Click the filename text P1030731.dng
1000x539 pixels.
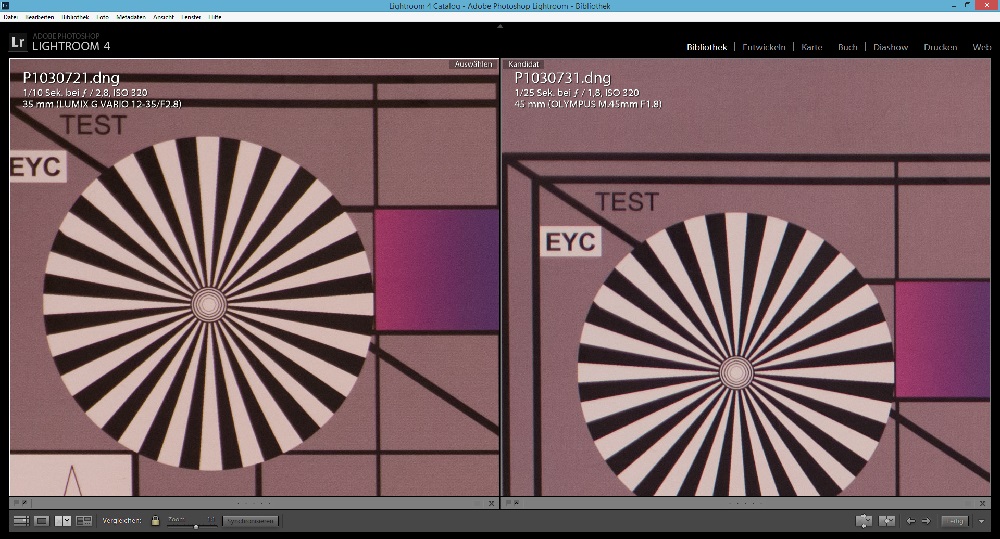point(562,78)
